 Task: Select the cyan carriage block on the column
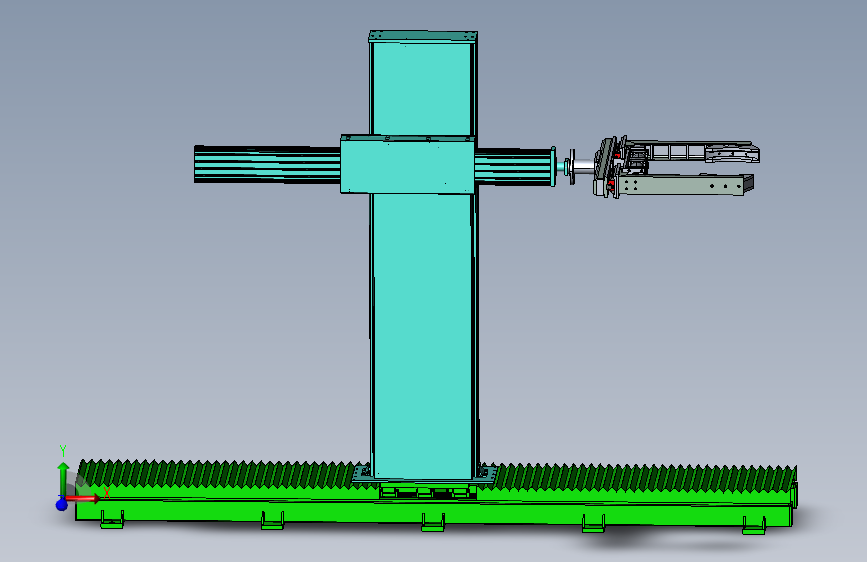pos(408,165)
